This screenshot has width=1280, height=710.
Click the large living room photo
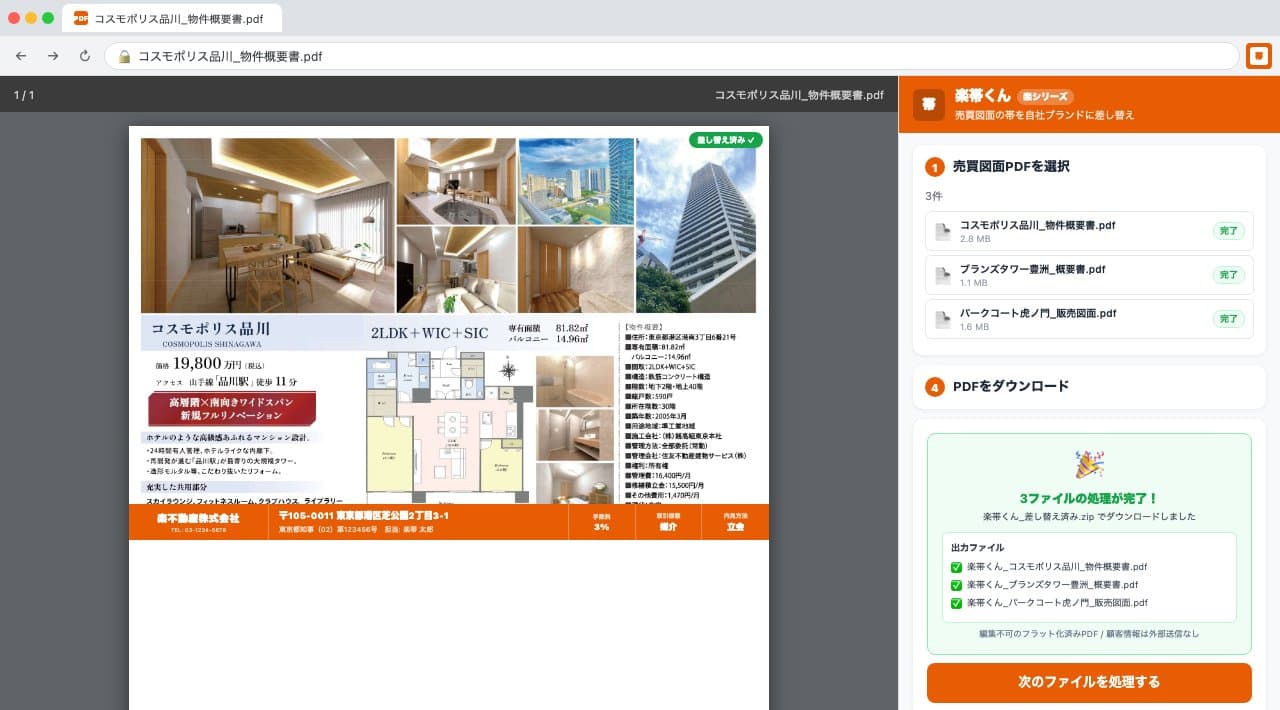coord(267,225)
